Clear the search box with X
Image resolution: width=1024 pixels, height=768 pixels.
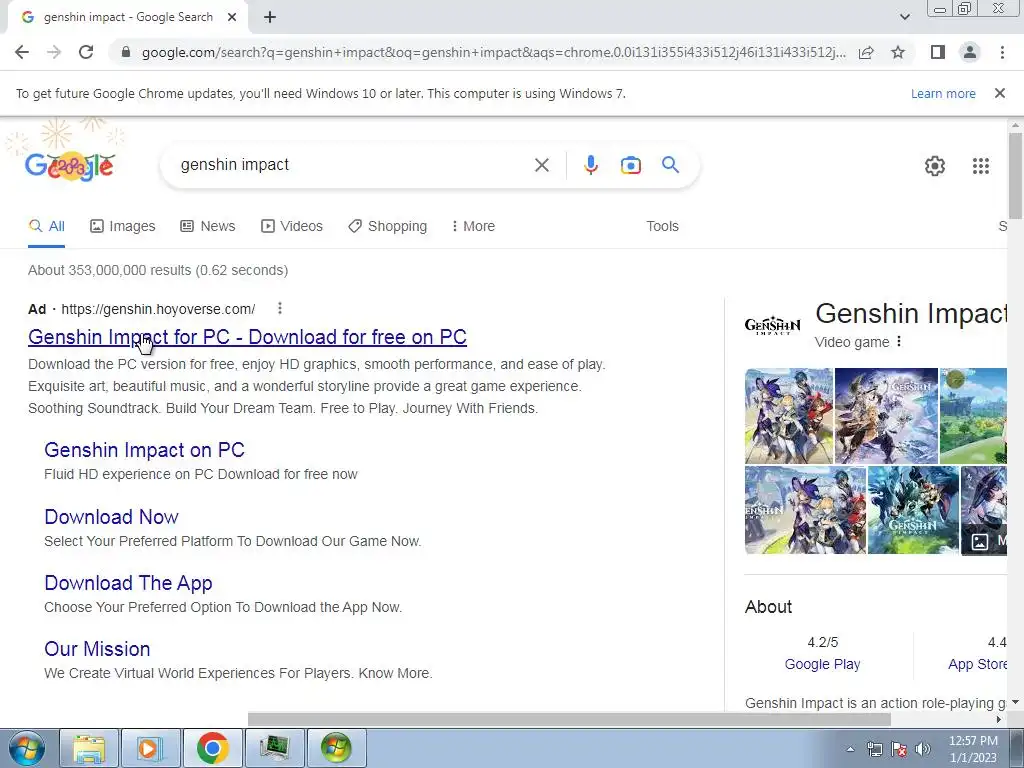coord(541,165)
